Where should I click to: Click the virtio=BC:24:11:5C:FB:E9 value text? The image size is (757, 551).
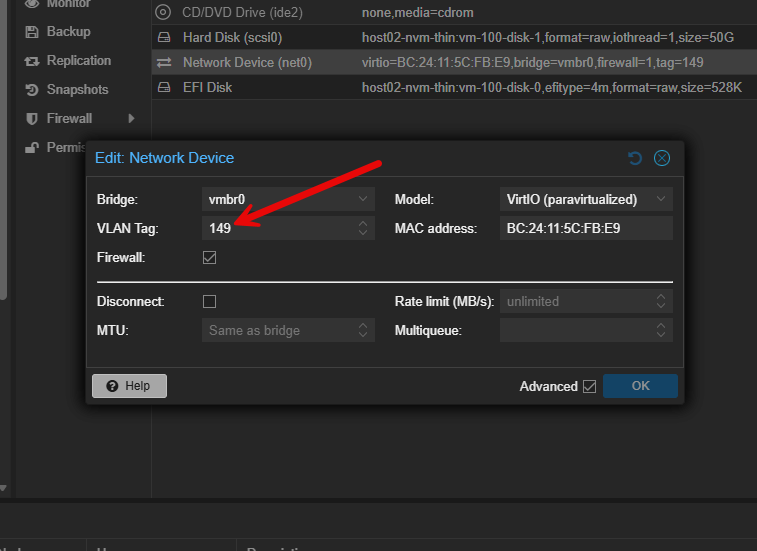(533, 62)
